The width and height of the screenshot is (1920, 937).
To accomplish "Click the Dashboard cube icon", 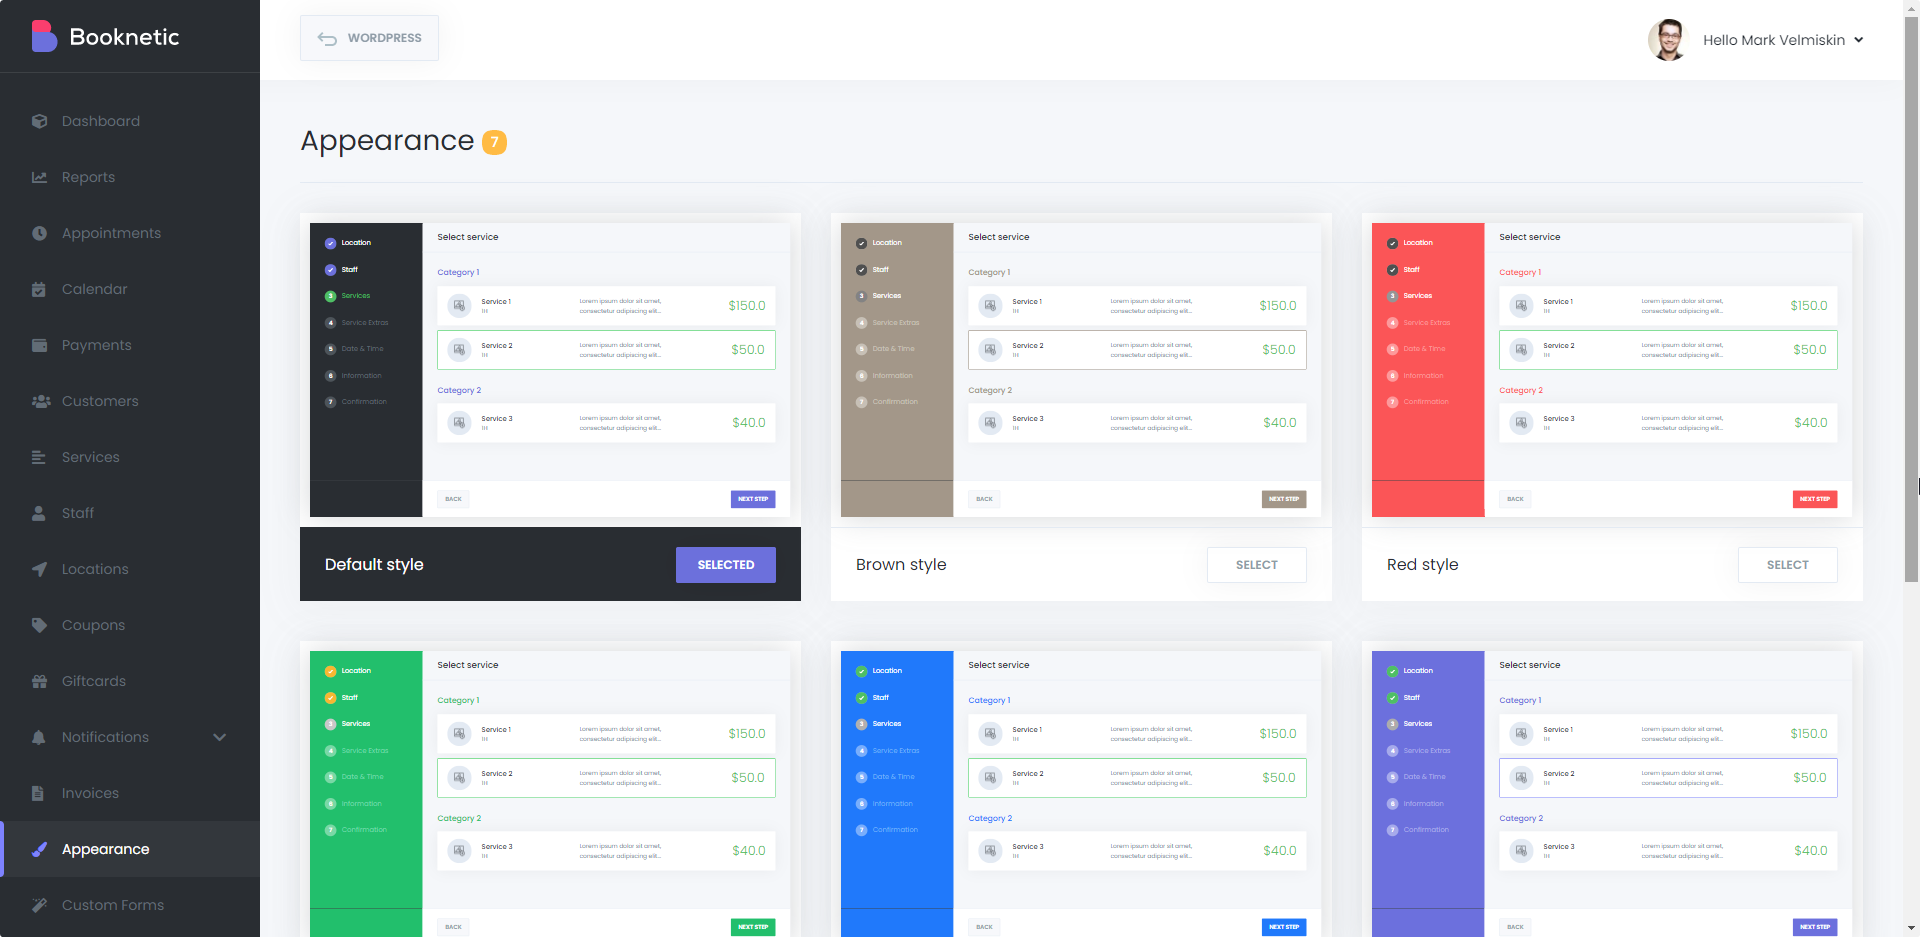I will 39,121.
